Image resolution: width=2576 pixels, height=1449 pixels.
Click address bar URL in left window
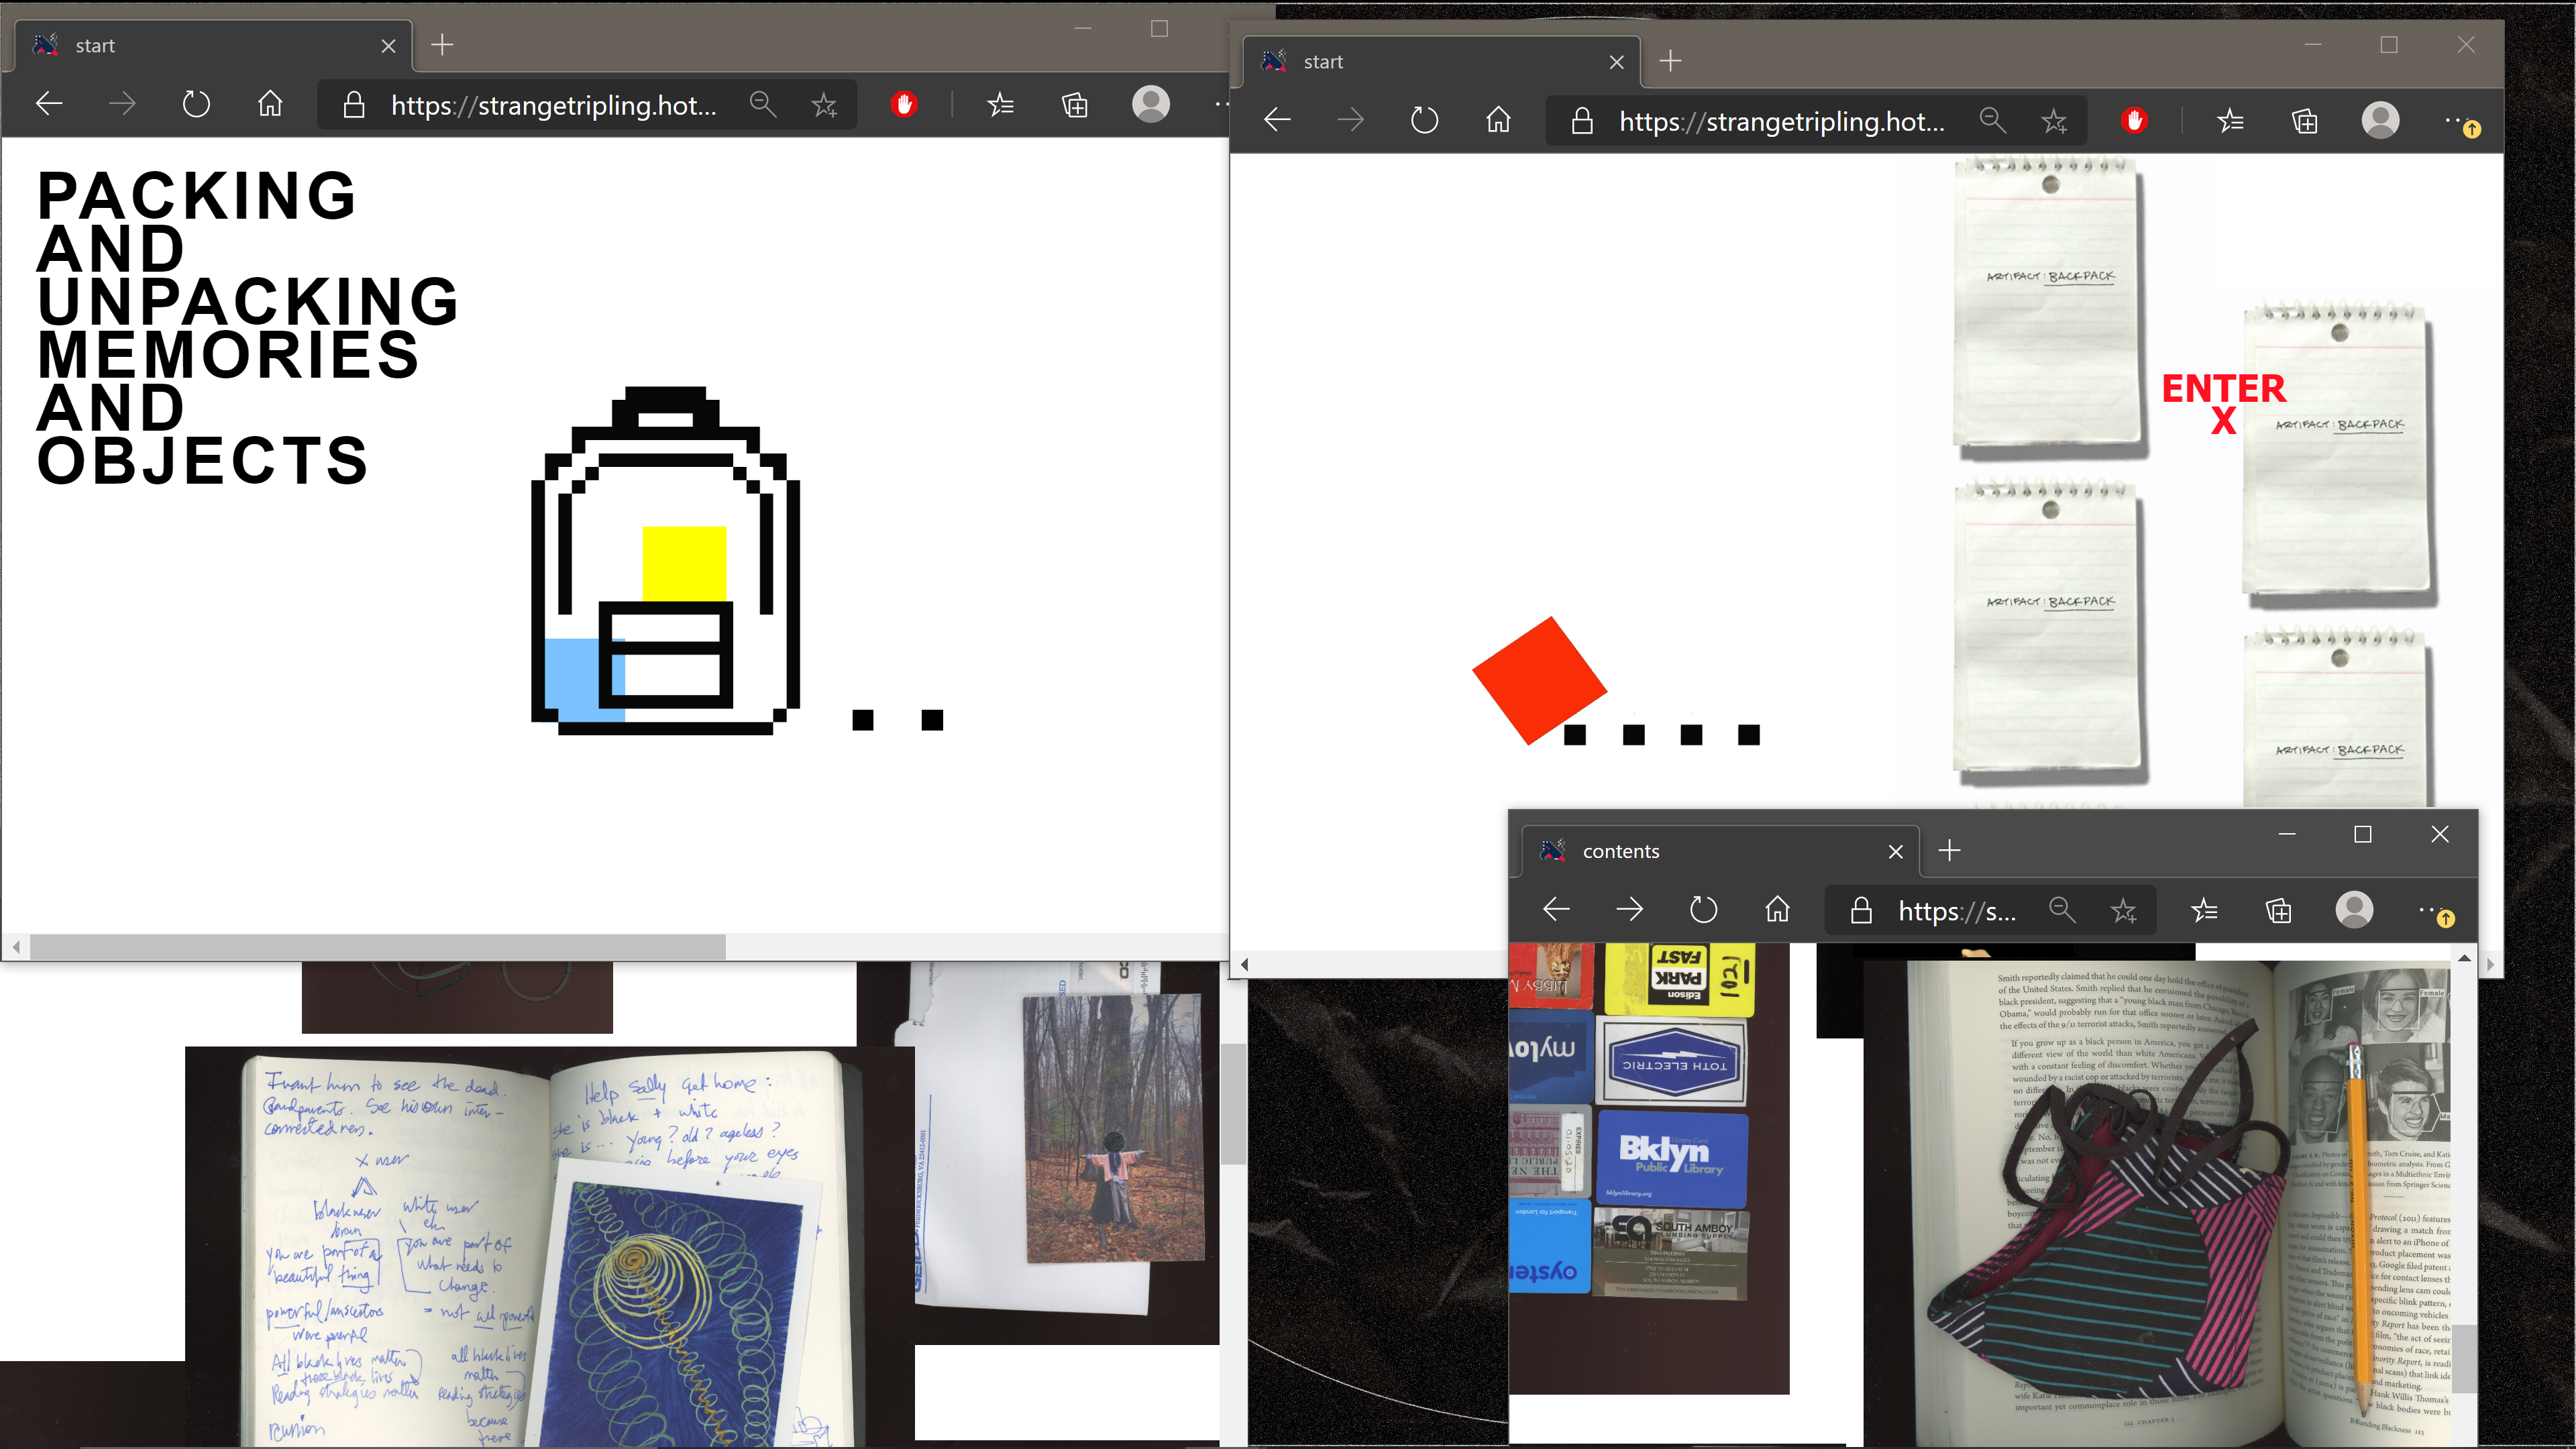554,105
